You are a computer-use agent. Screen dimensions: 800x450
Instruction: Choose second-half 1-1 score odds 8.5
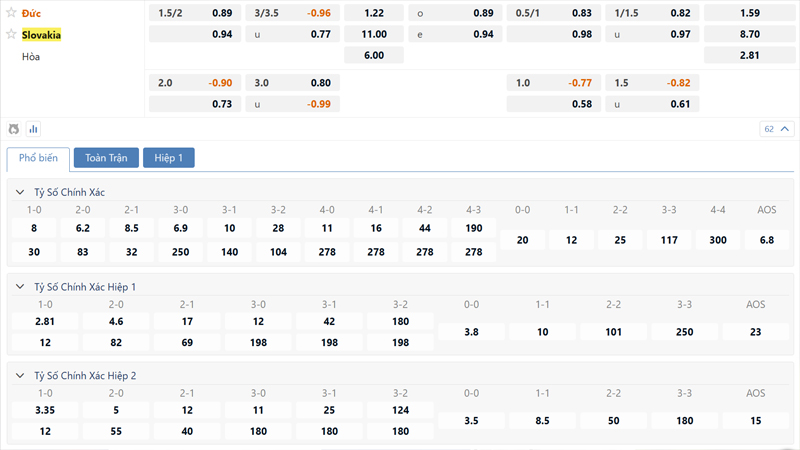coord(543,421)
